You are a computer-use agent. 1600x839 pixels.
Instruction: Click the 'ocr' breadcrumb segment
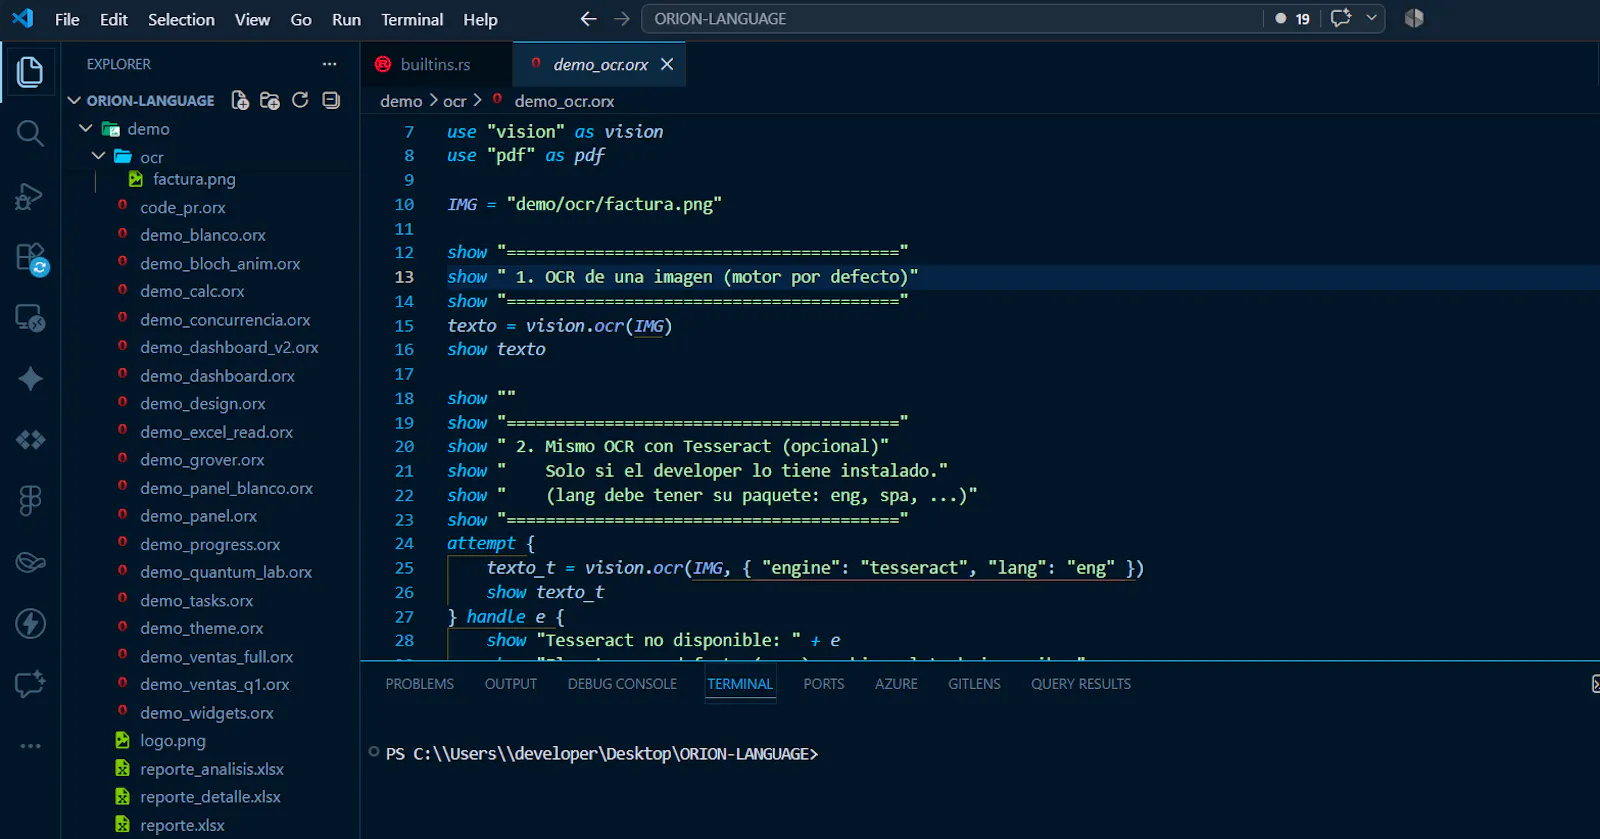point(455,101)
